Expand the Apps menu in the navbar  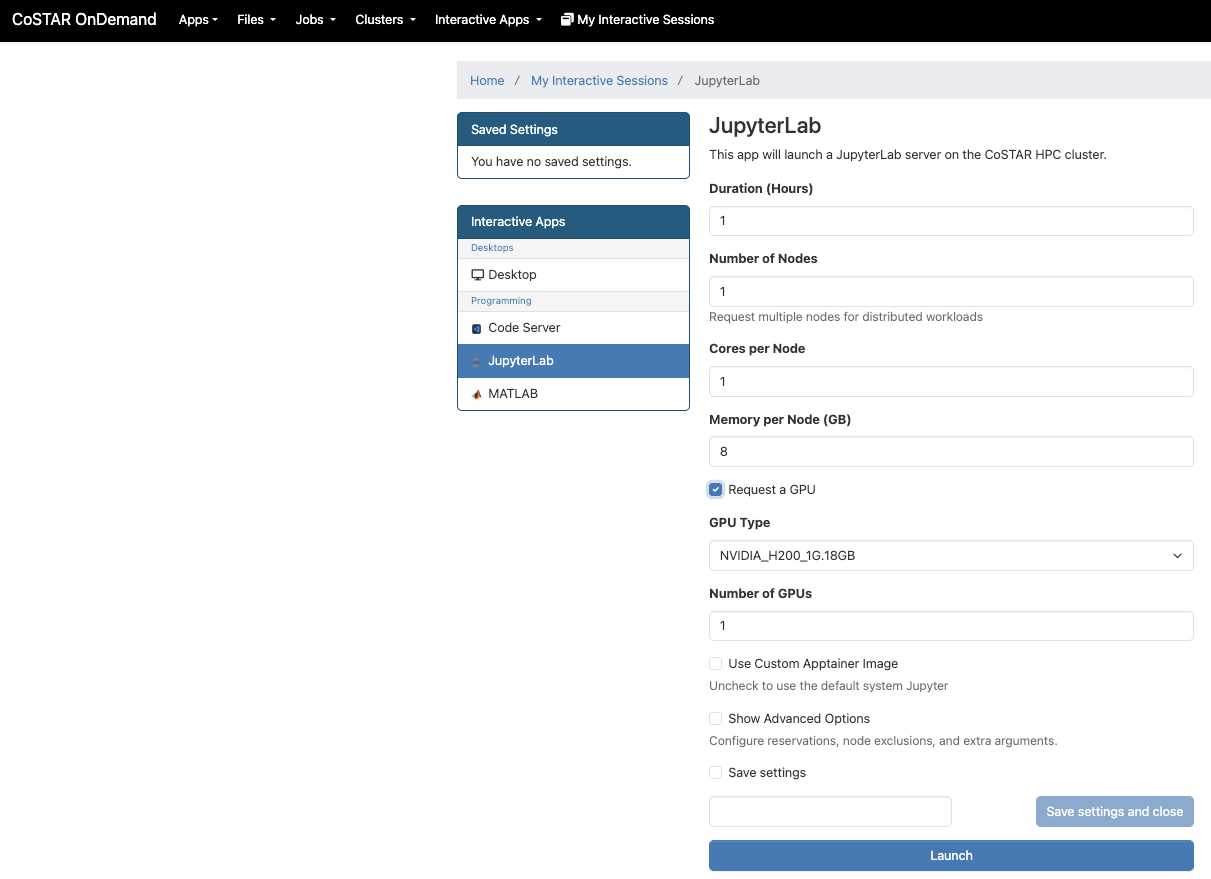198,19
